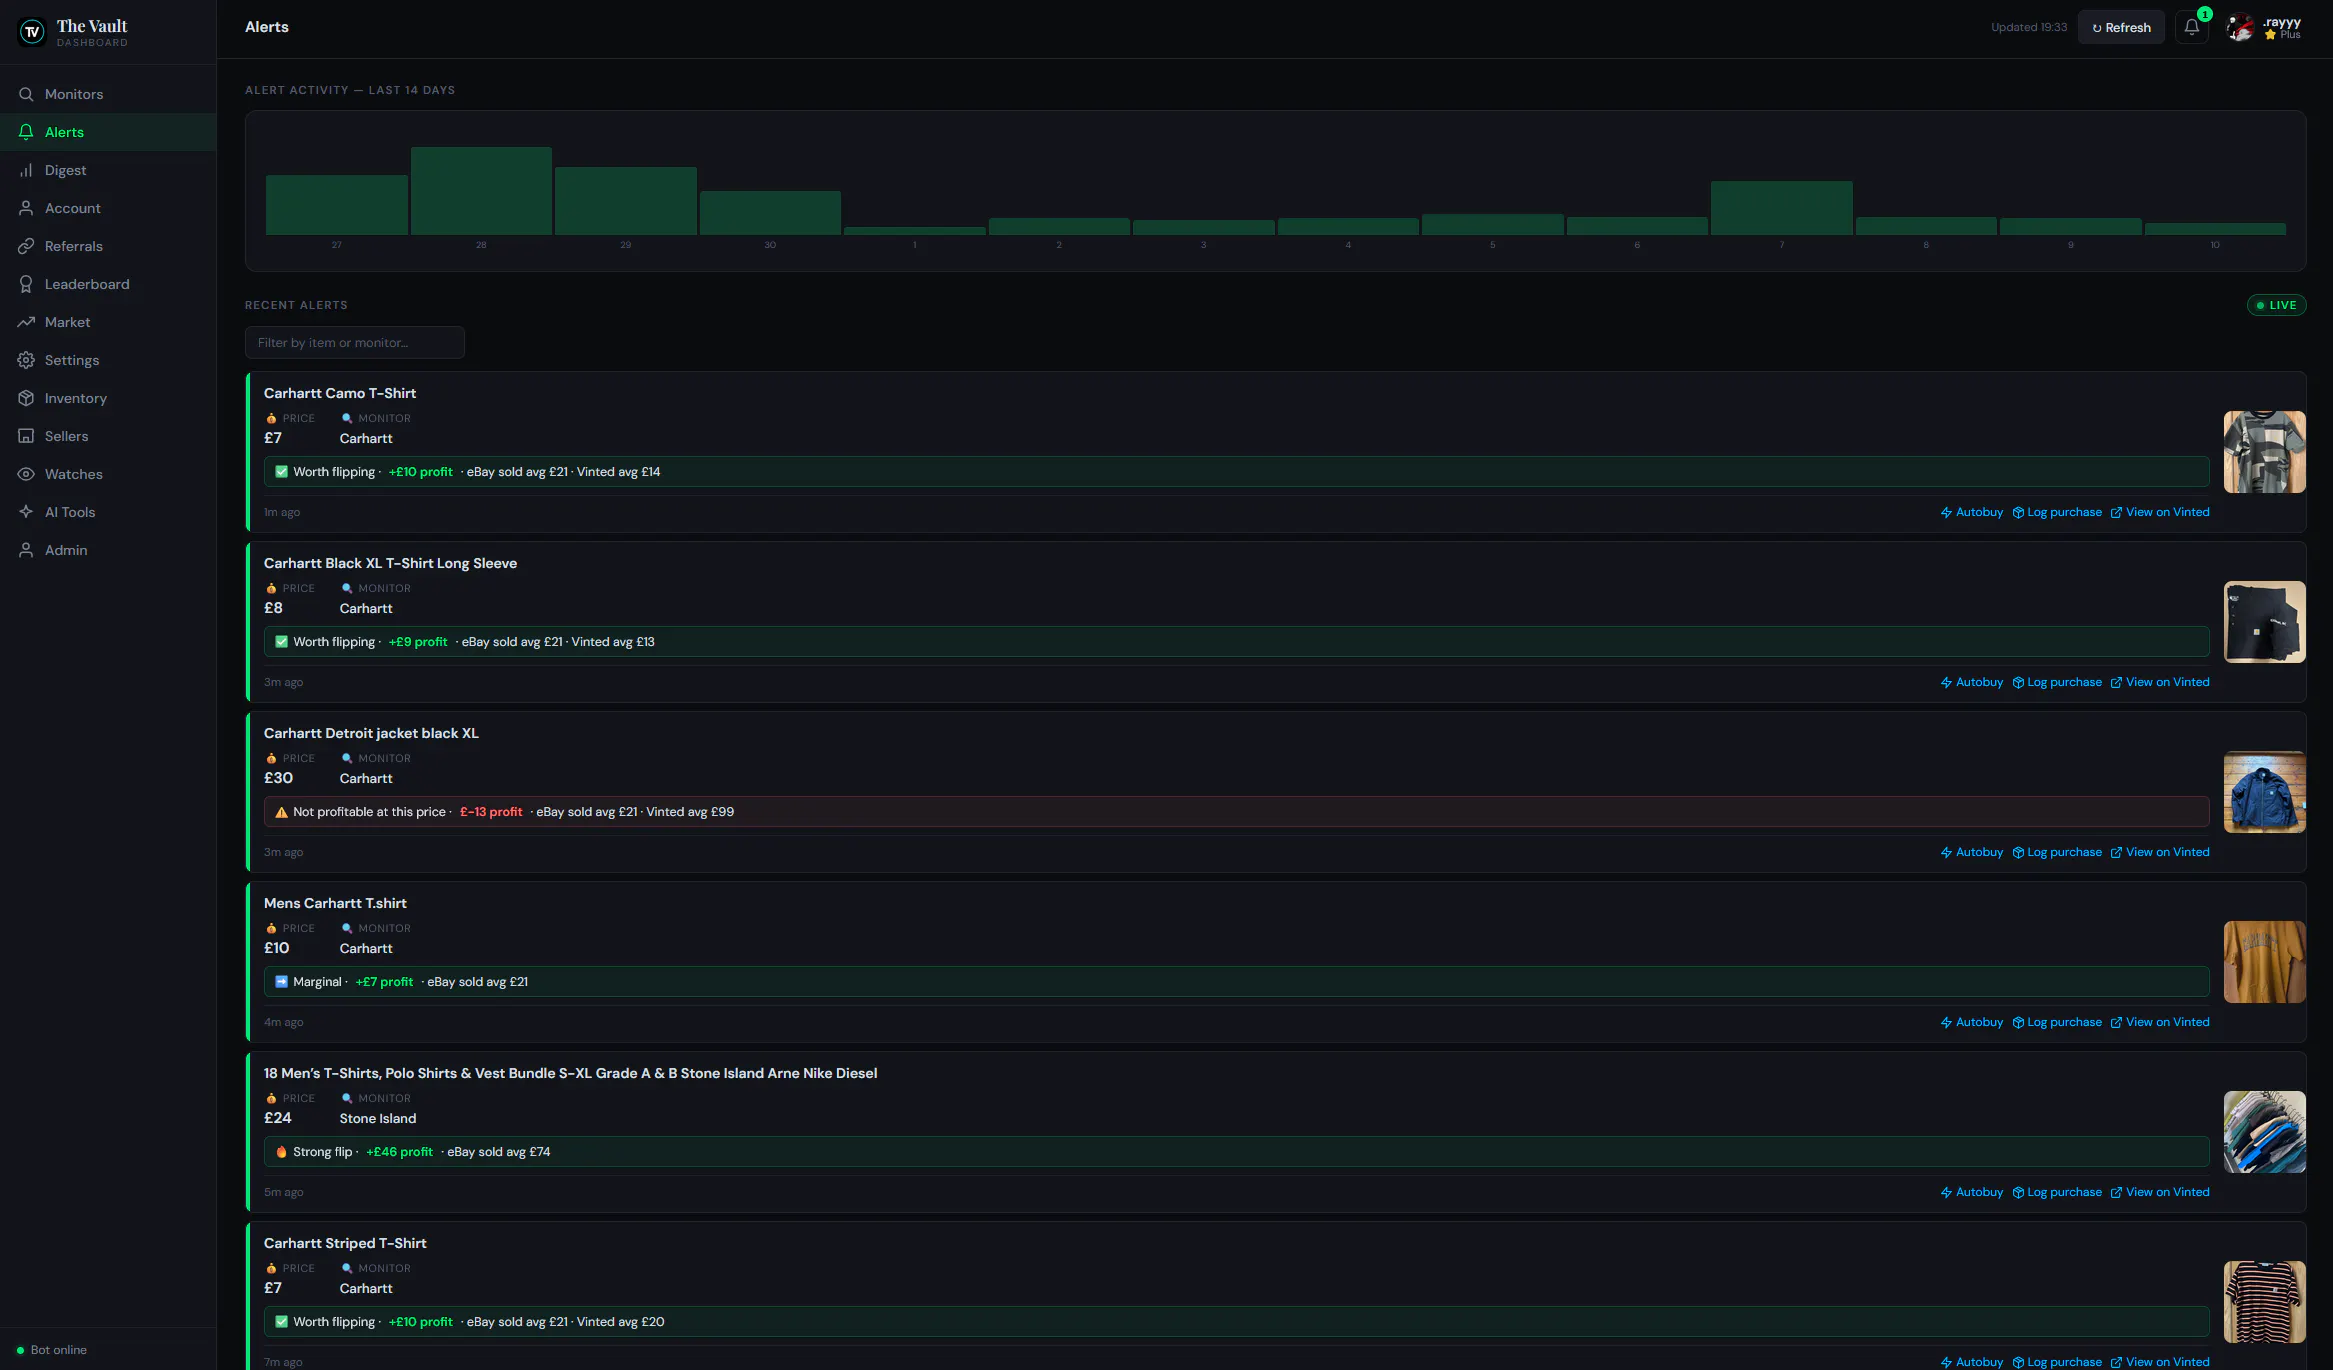Viewport: 2333px width, 1370px height.
Task: Click the Settings gear icon
Action: coord(26,360)
